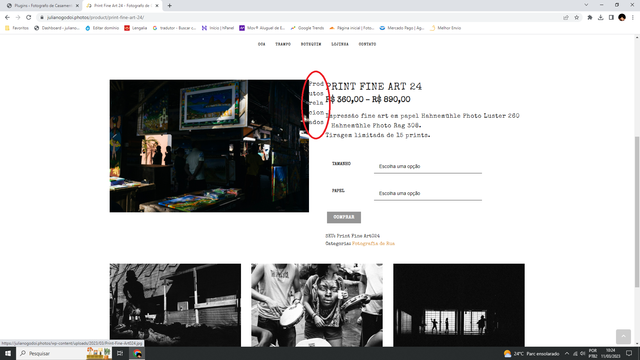Open the Favoritos bookmark folder
The width and height of the screenshot is (640, 360).
(x=17, y=28)
